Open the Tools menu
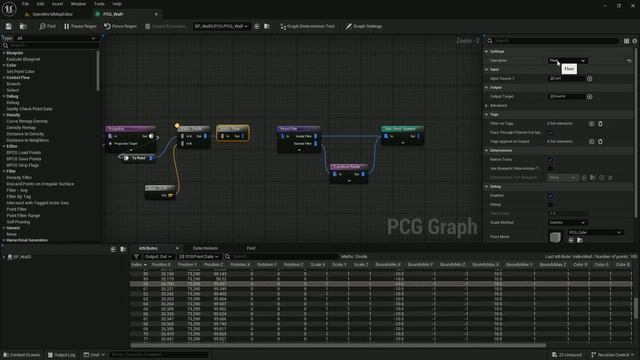Screen dimensions: 640x360 click(99, 4)
